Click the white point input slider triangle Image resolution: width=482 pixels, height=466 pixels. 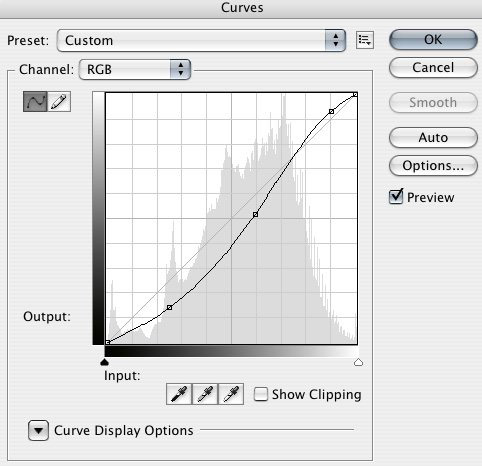(x=358, y=362)
